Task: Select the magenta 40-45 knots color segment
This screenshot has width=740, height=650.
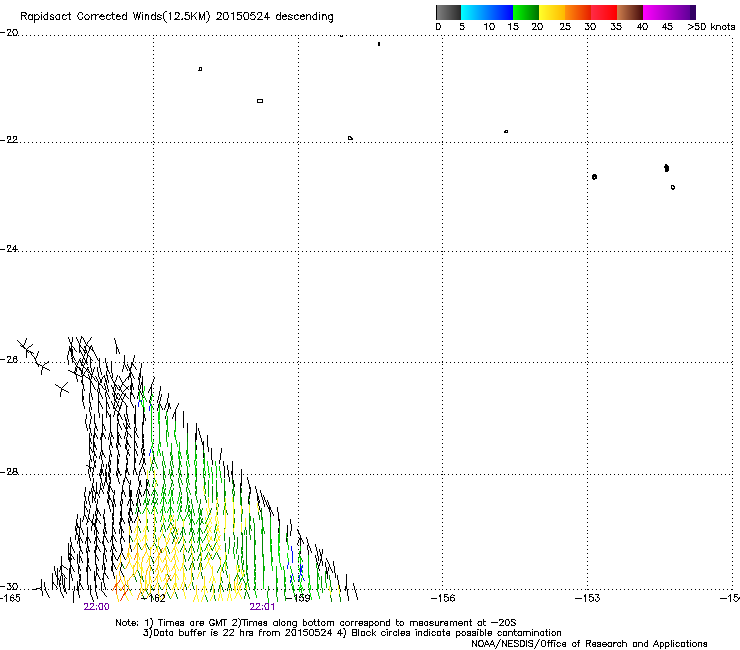Action: click(656, 12)
